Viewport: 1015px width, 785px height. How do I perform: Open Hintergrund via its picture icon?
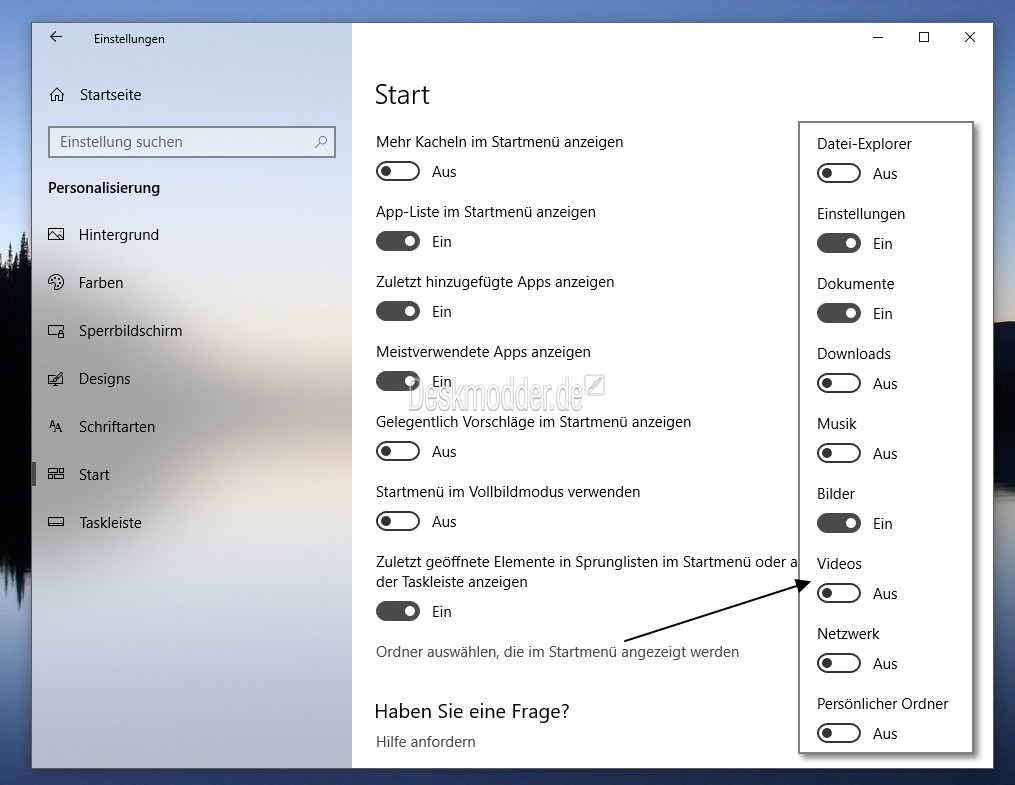(56, 234)
